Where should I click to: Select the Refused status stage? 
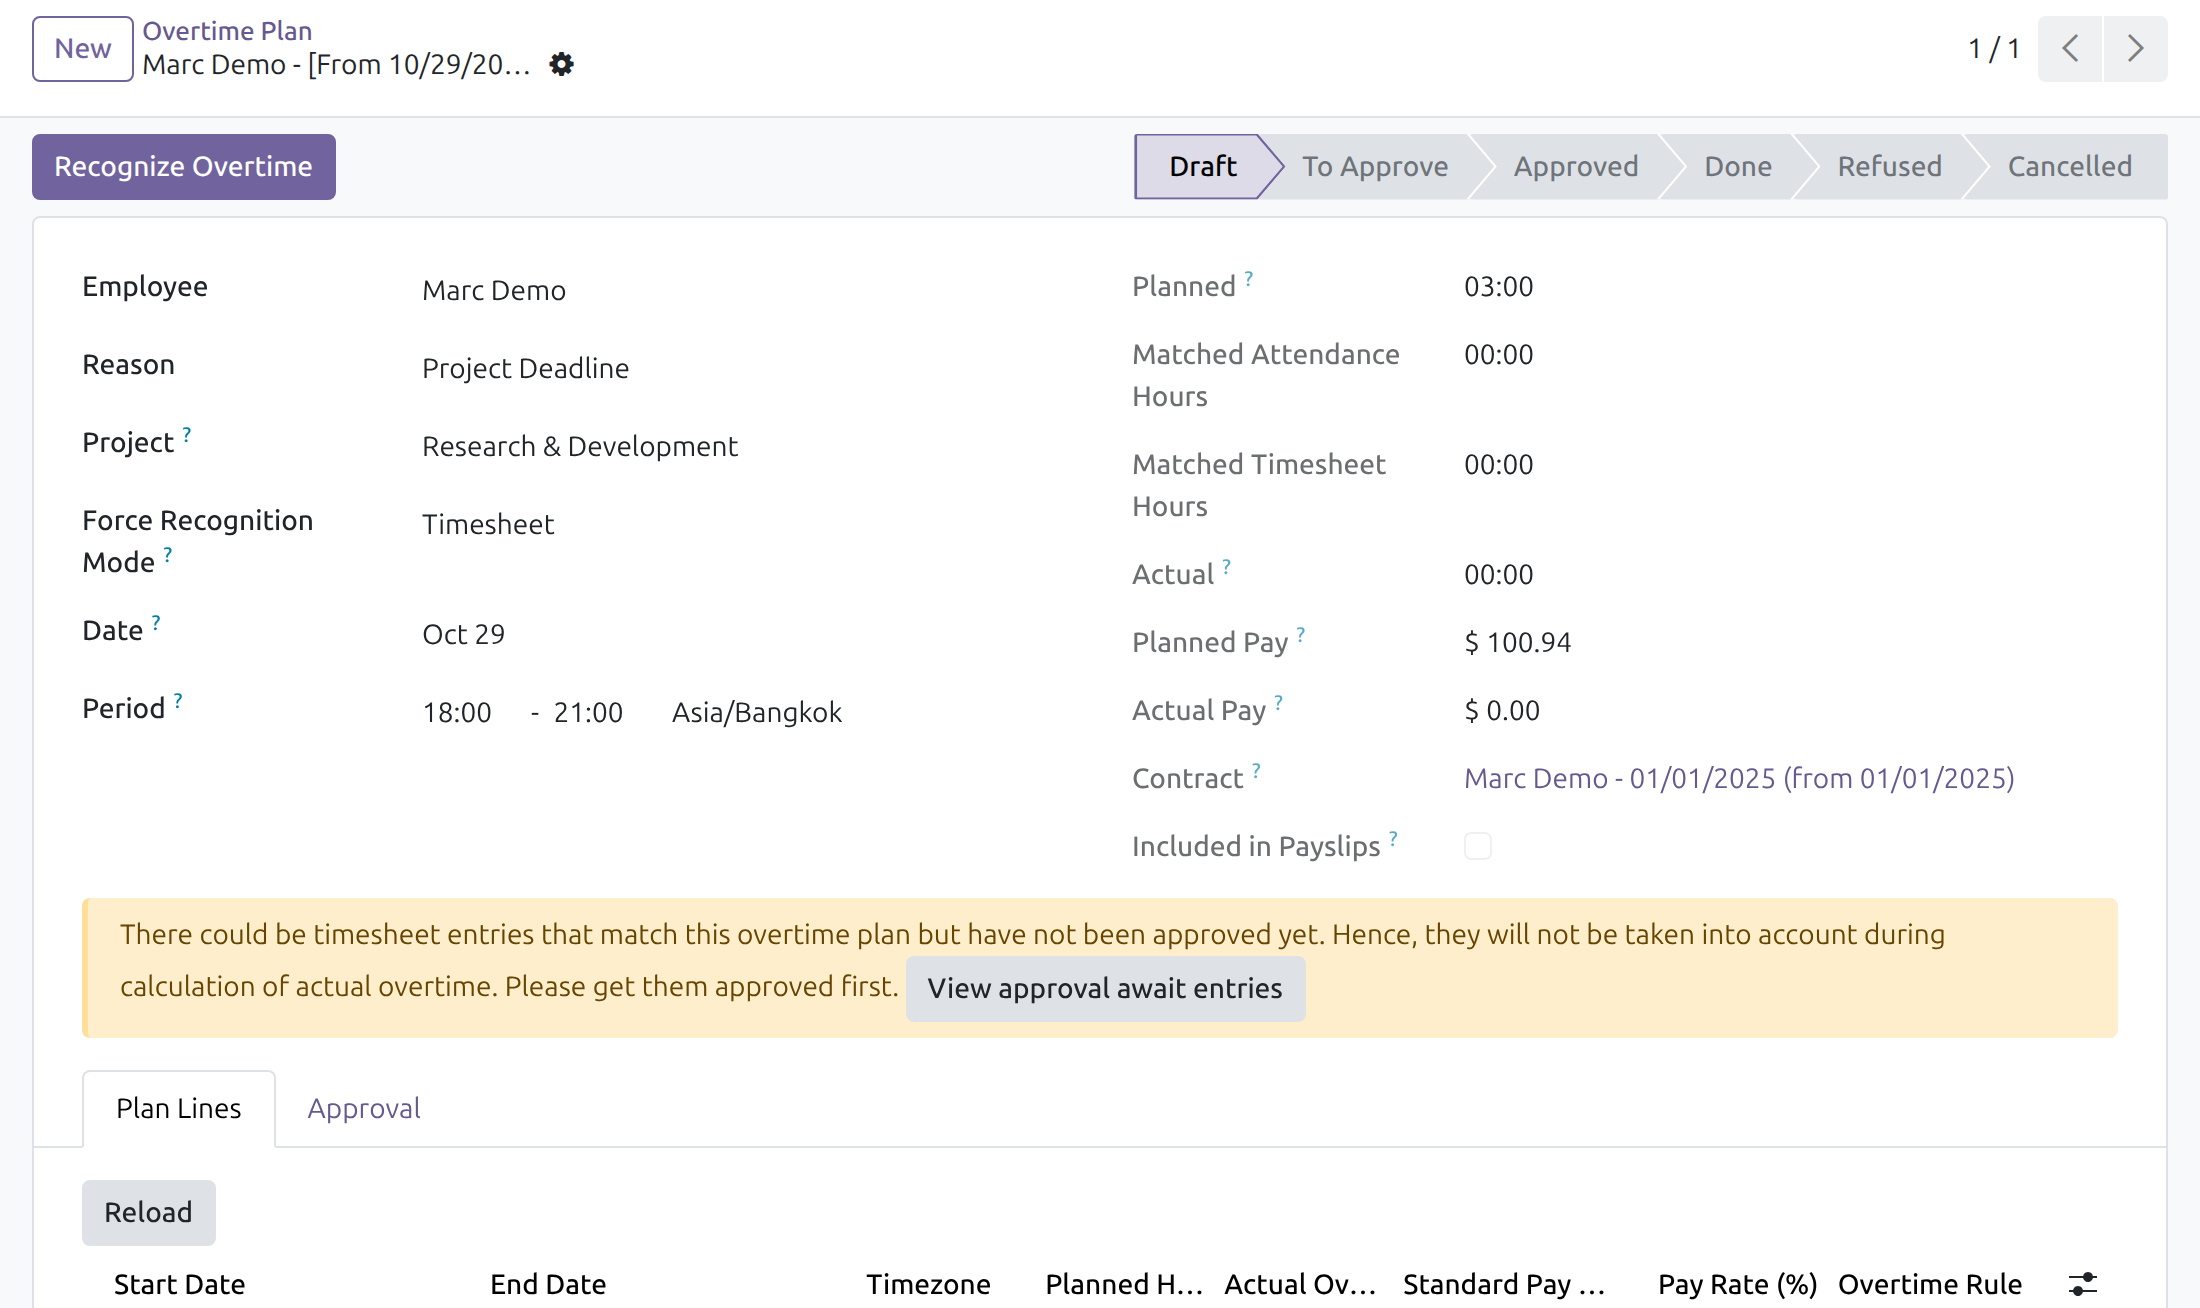pos(1890,166)
